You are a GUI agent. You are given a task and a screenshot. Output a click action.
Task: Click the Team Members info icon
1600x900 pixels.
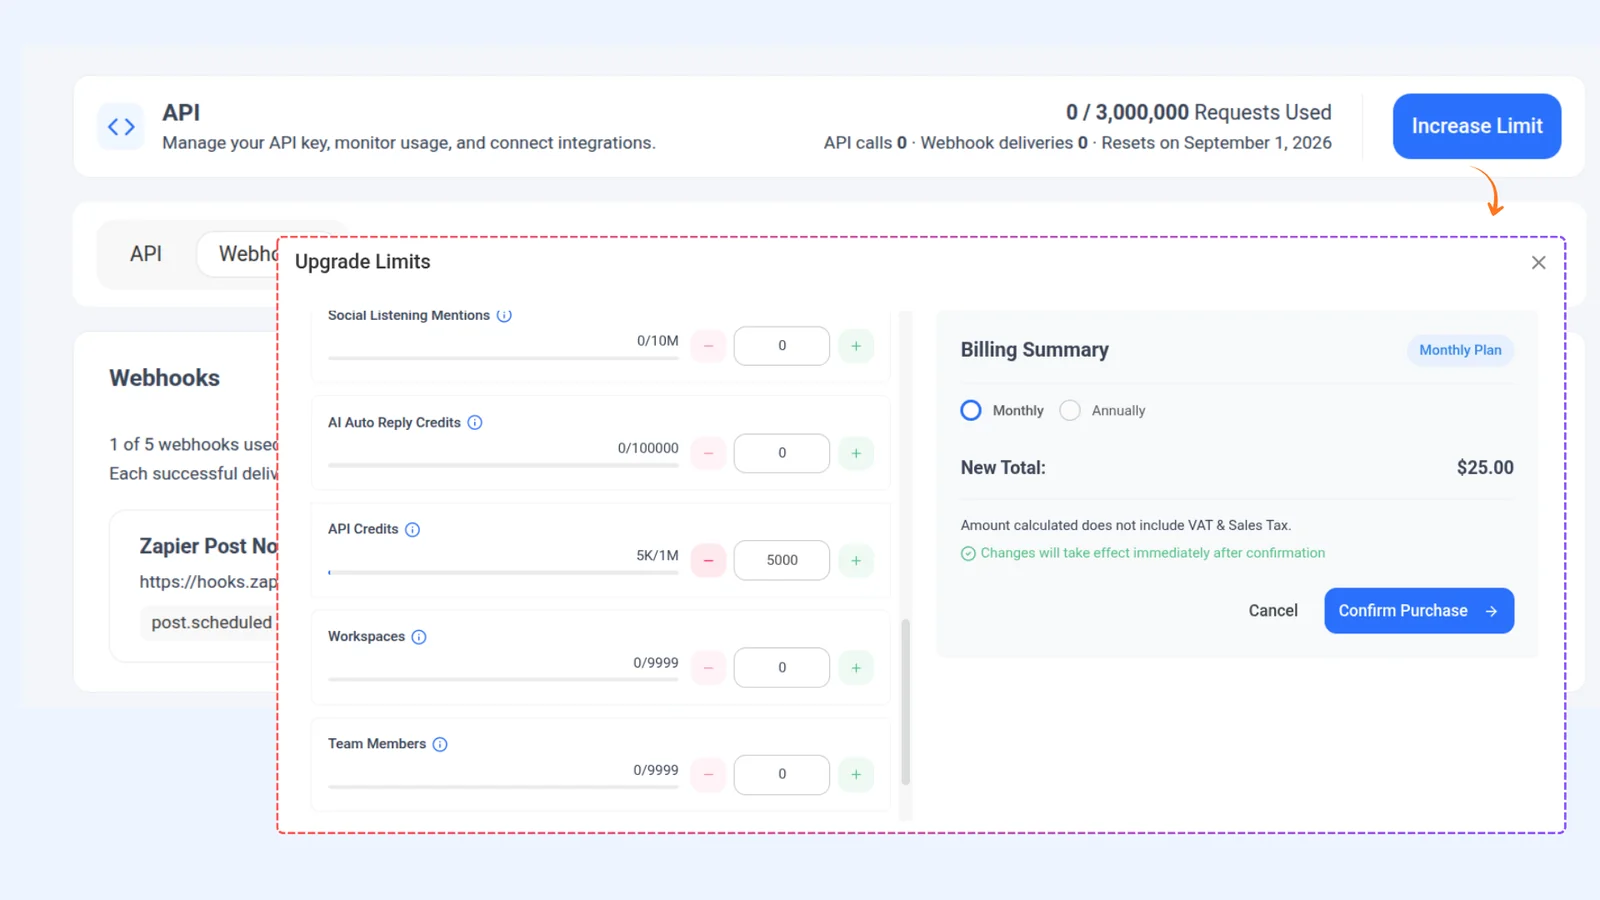tap(440, 744)
